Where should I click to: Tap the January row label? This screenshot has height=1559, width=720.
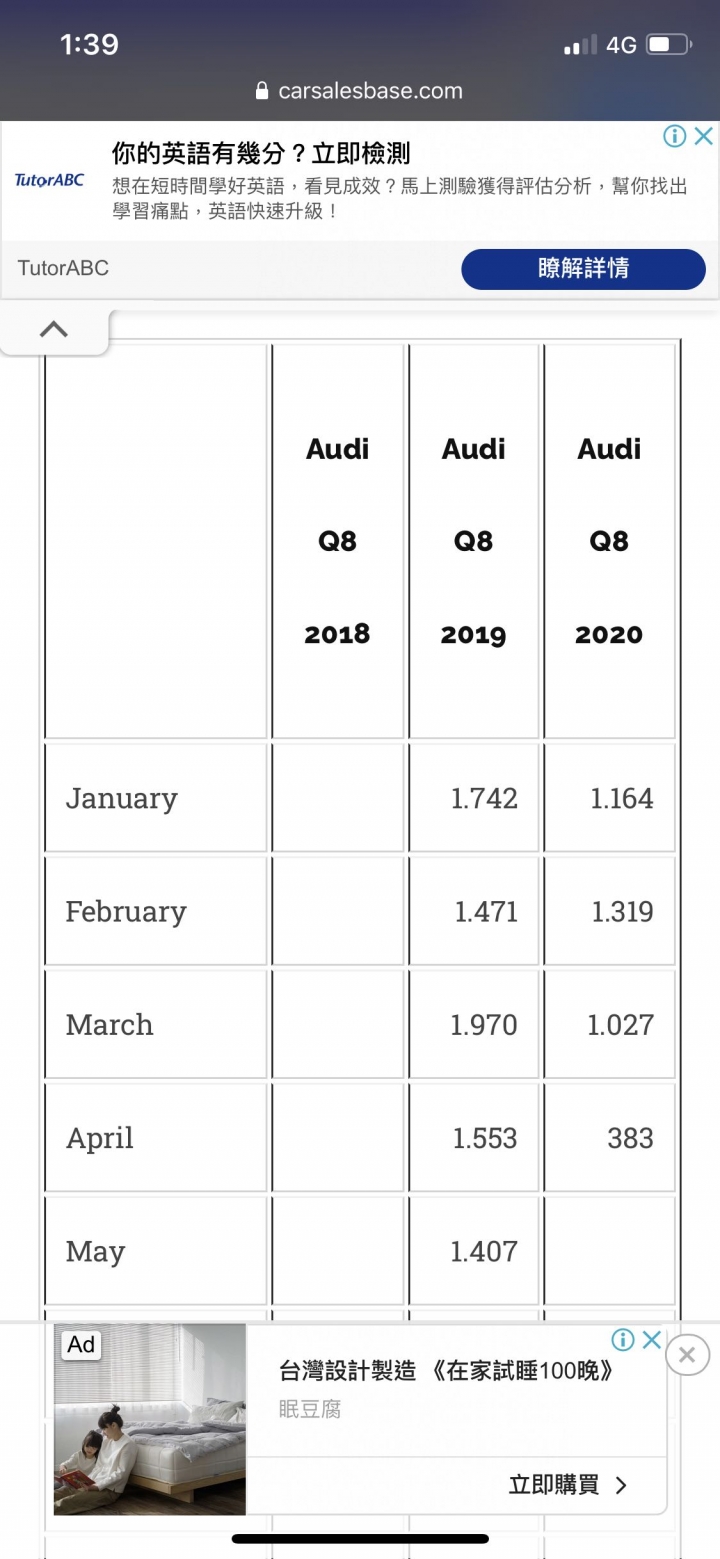[x=121, y=798]
